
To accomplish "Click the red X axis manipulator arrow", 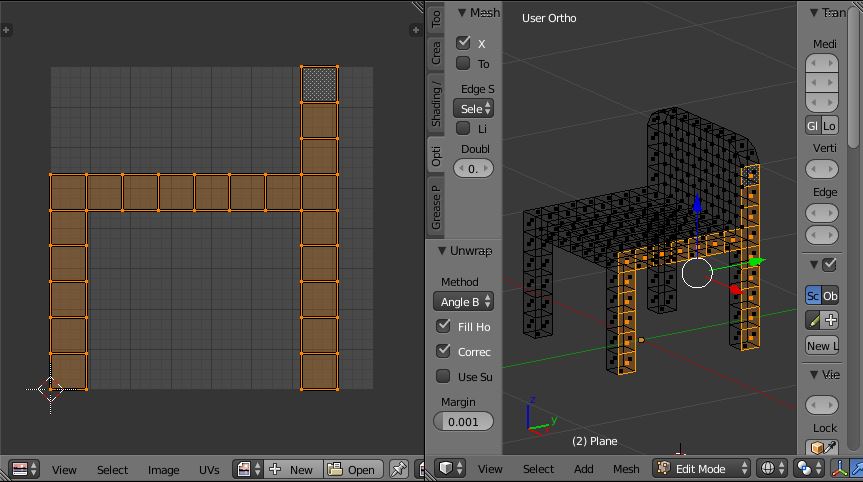I will (x=735, y=289).
